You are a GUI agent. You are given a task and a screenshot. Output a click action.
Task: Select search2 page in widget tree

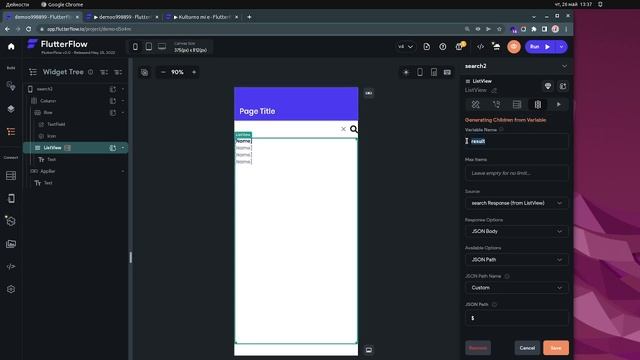point(44,89)
